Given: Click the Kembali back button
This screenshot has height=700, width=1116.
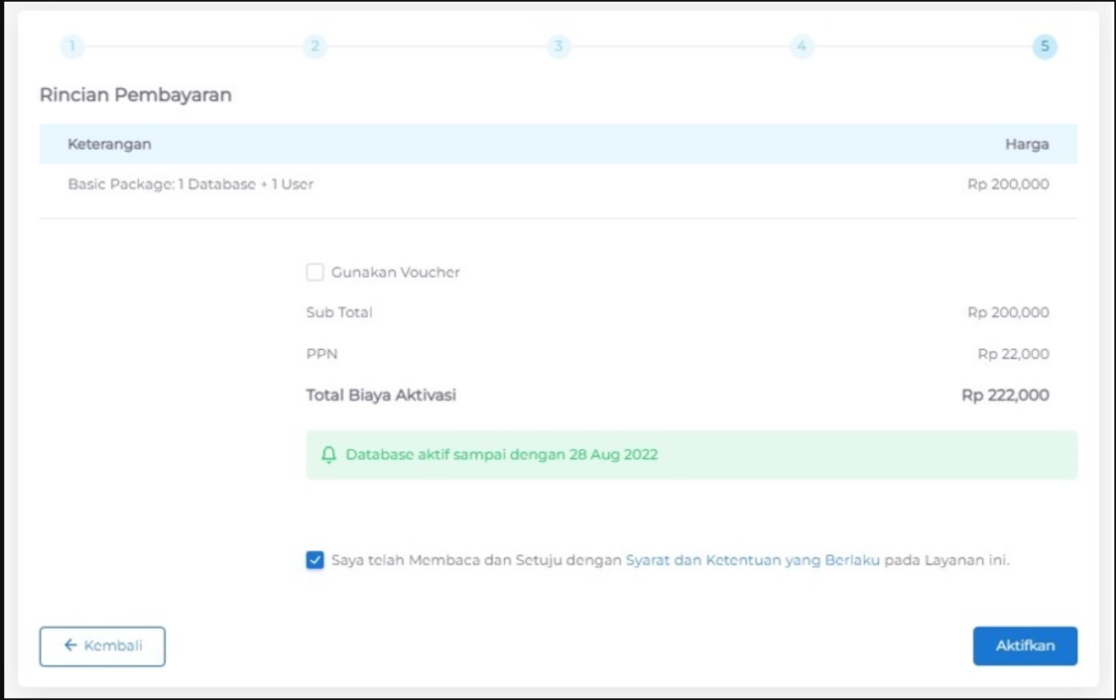Looking at the screenshot, I should (102, 646).
